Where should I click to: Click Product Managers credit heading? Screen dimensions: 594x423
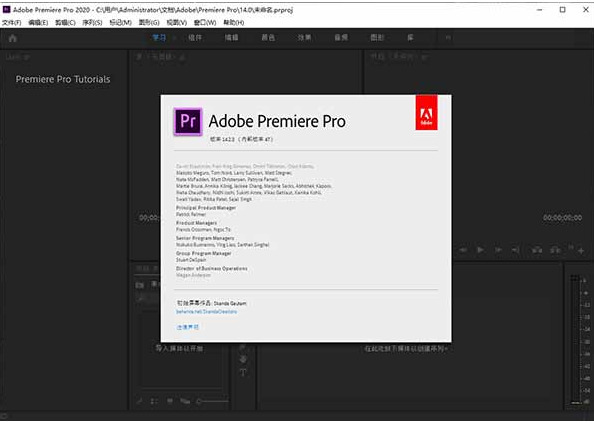(x=196, y=223)
